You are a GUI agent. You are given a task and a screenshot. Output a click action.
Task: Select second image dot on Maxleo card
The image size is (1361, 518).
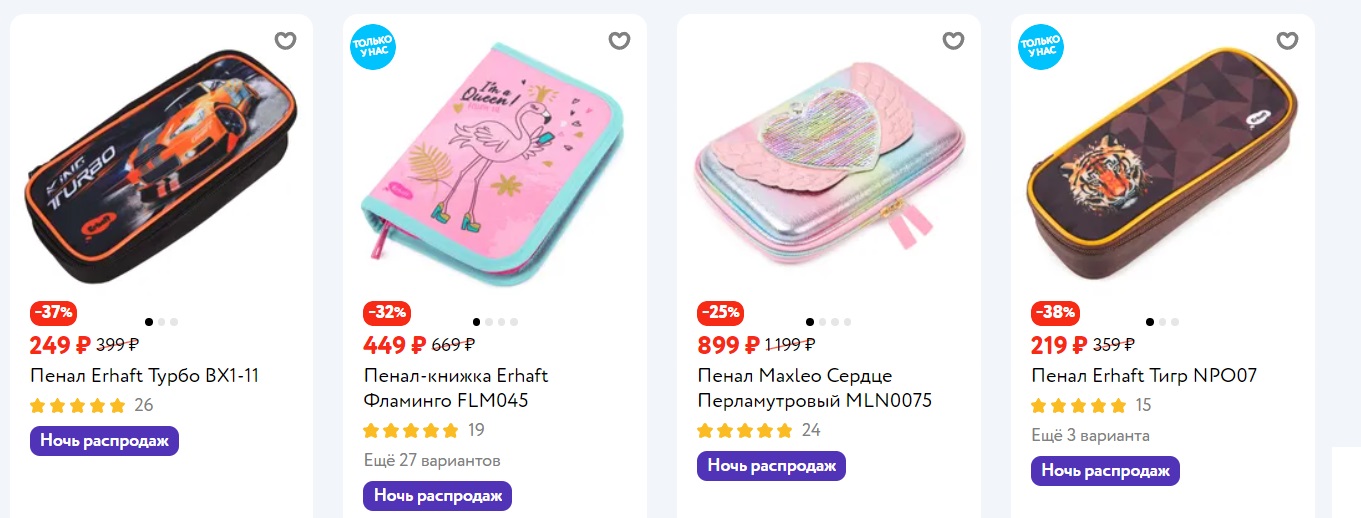pyautogui.click(x=822, y=322)
